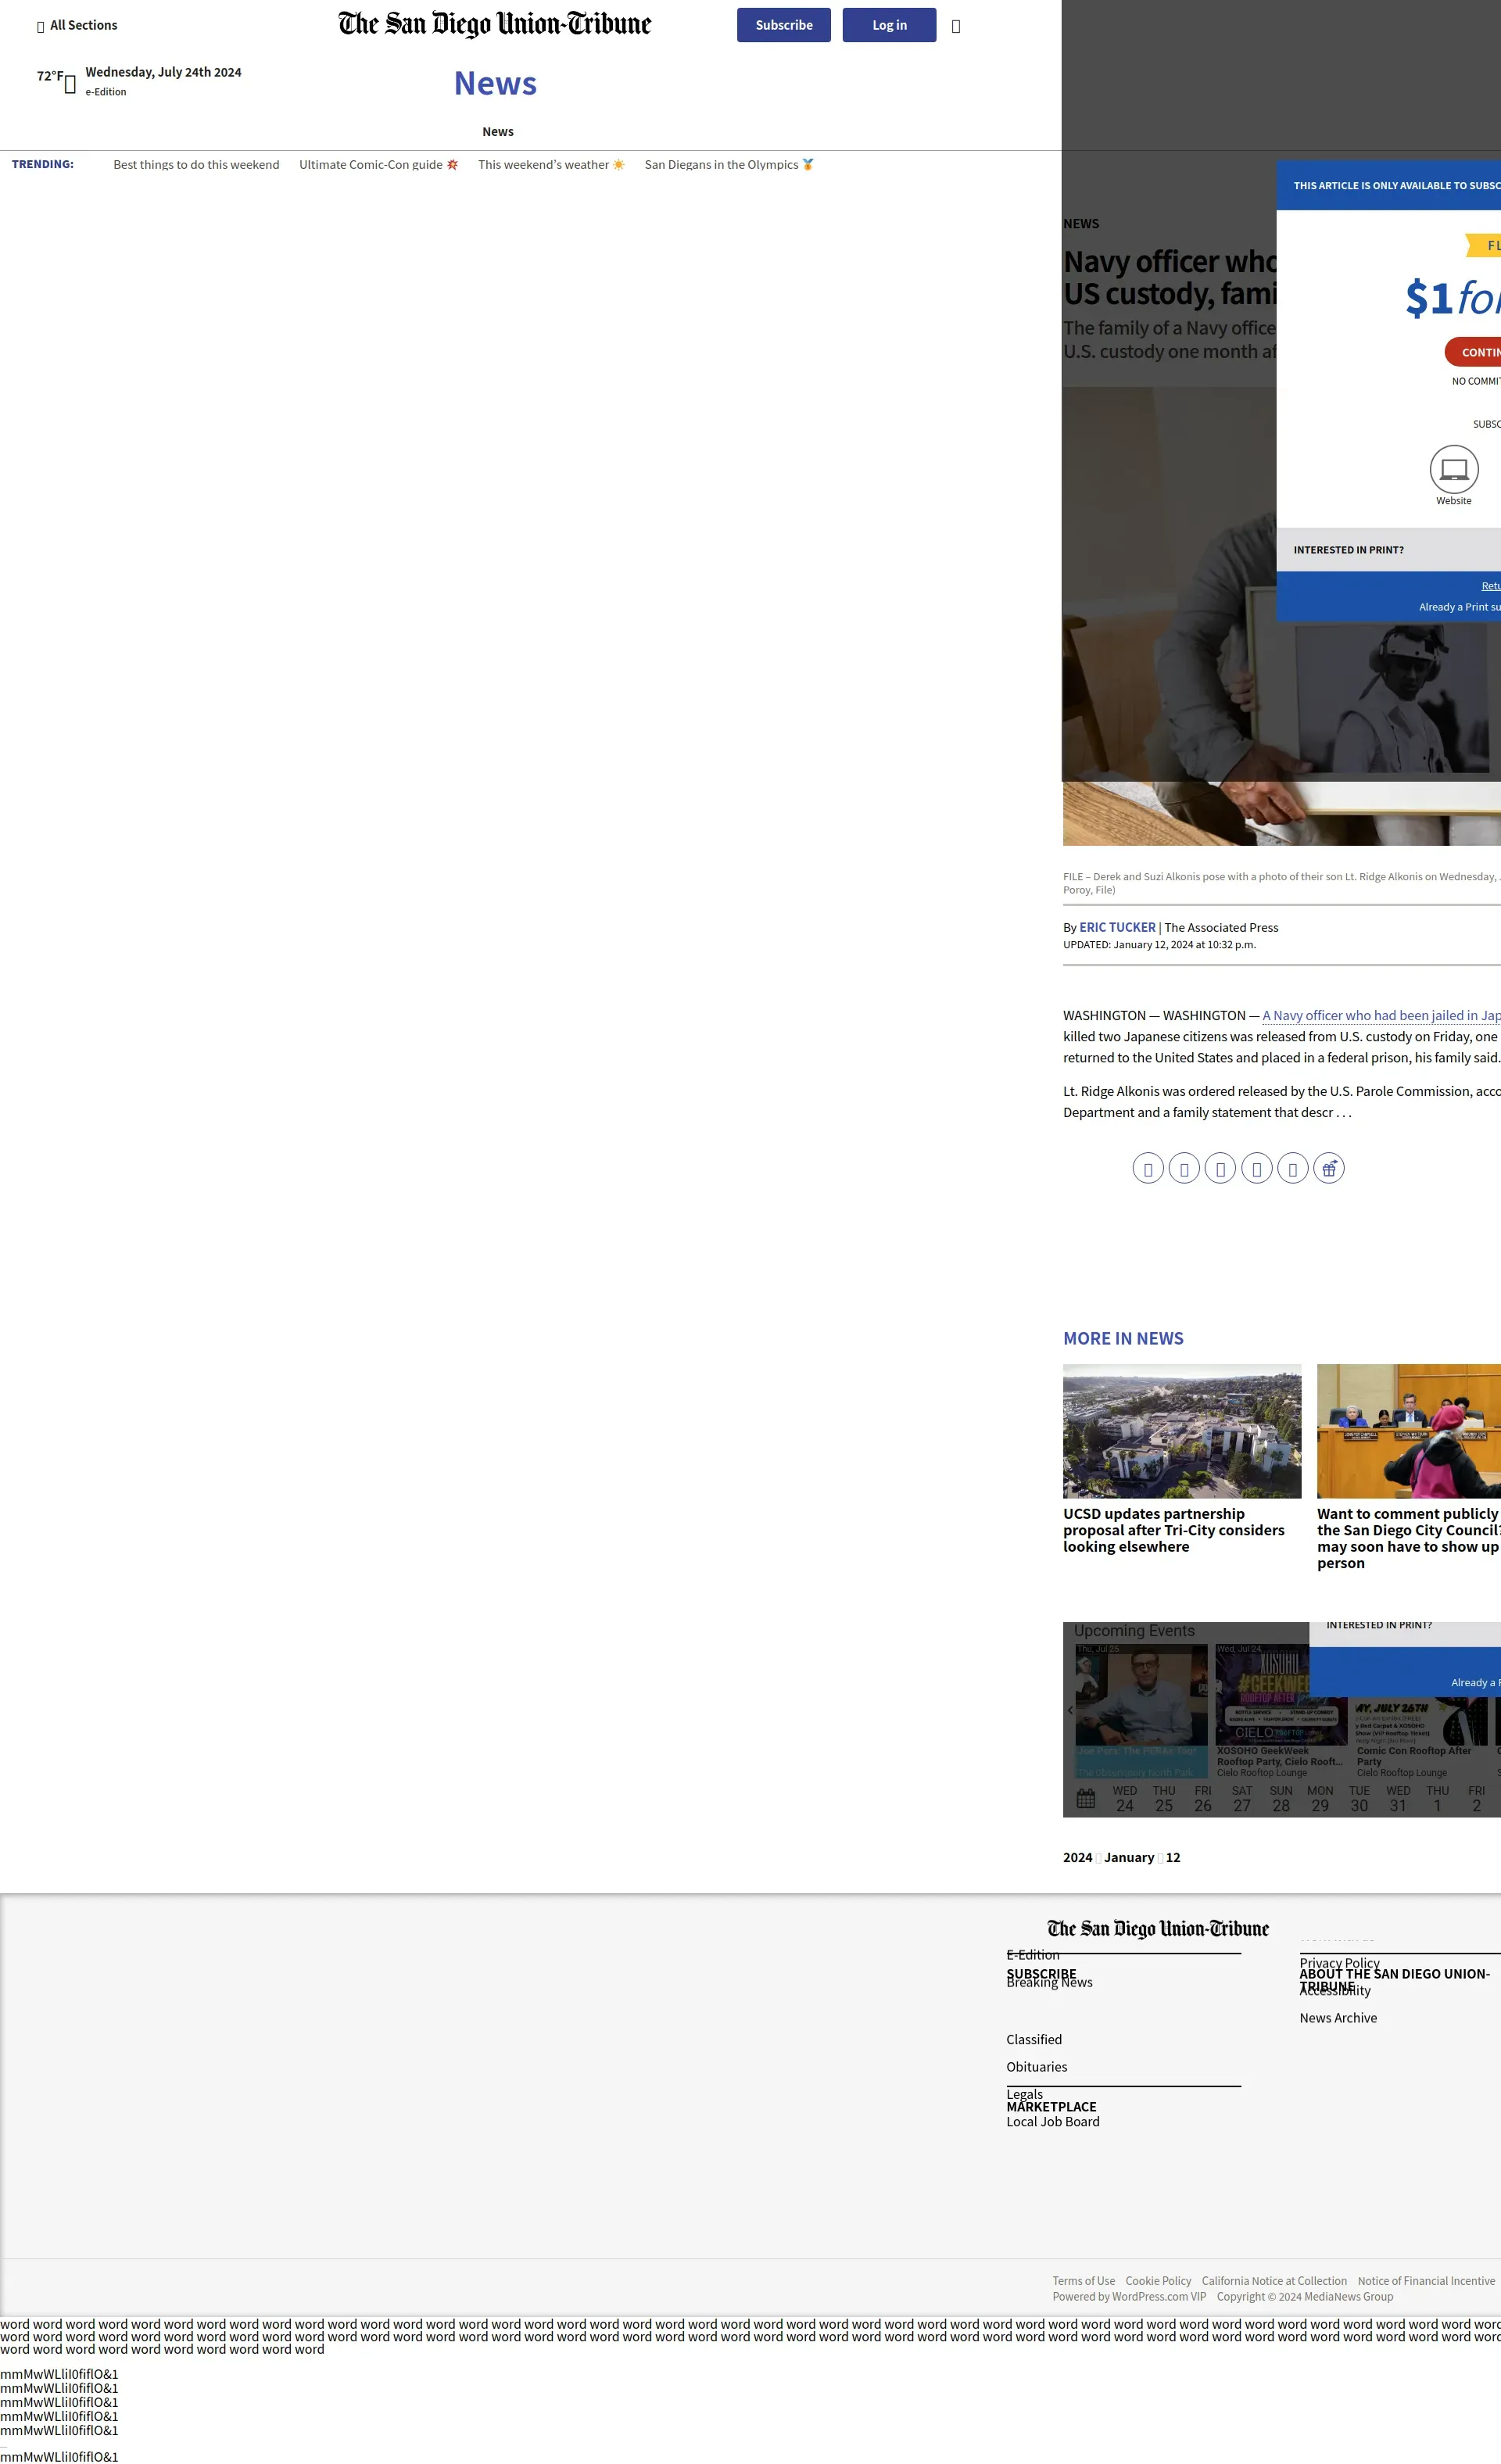This screenshot has width=1501, height=2464.
Task: Click the Subscribe button
Action: 783,25
